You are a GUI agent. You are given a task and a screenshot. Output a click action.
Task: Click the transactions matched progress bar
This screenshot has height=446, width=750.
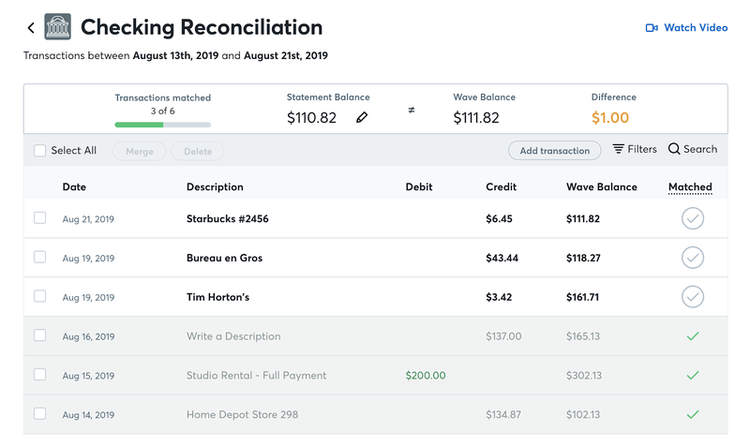163,125
